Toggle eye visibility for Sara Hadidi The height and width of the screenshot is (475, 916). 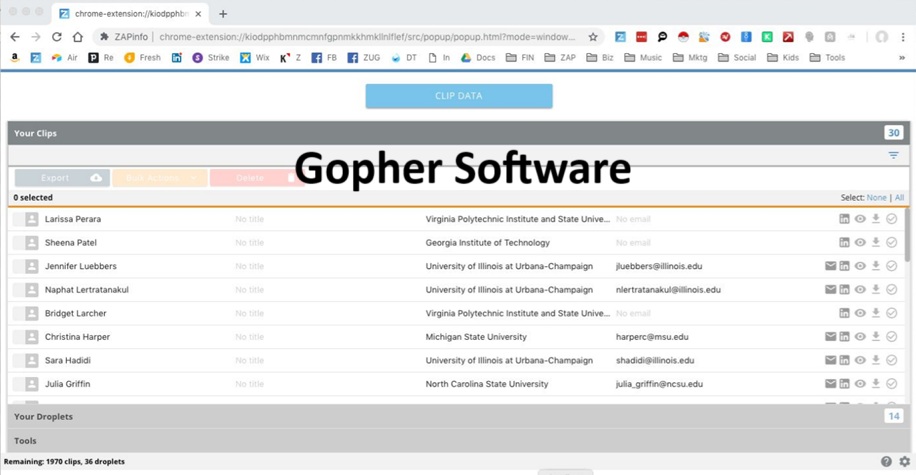[860, 360]
